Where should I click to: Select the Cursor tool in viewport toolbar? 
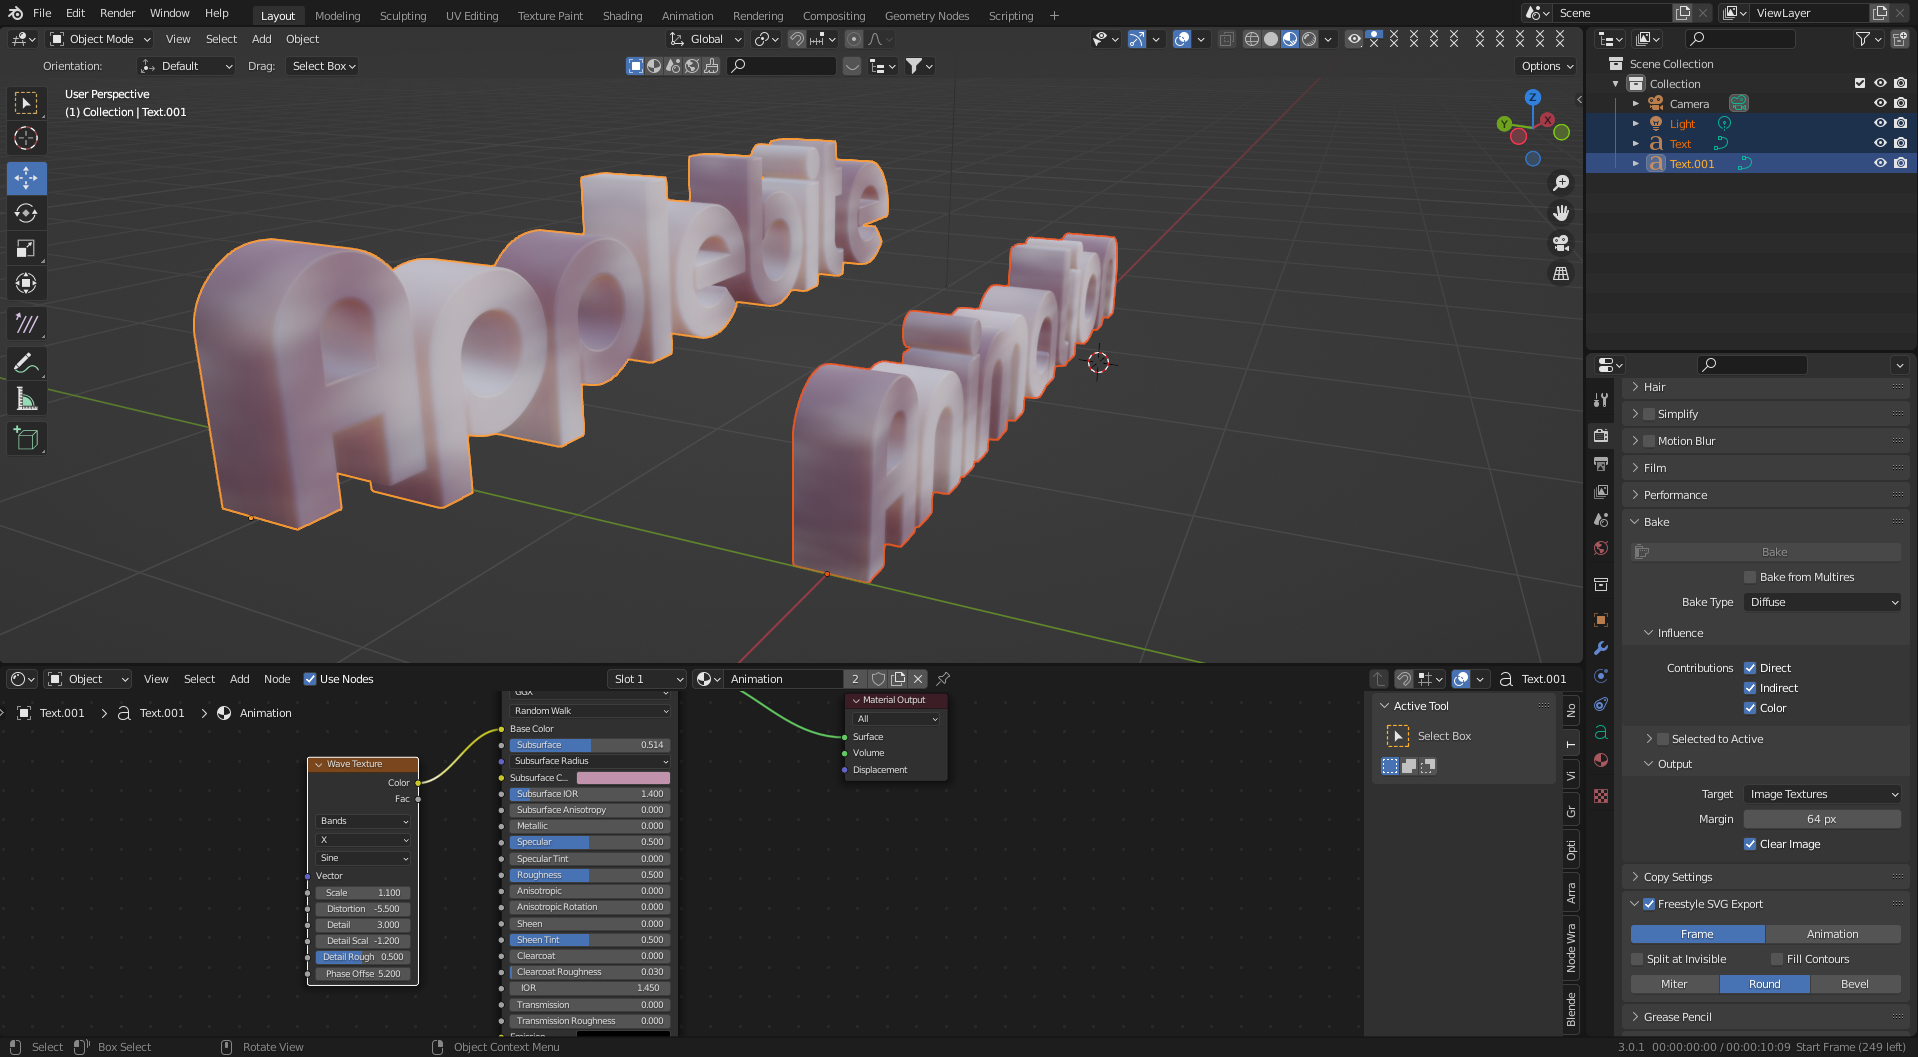tap(27, 138)
